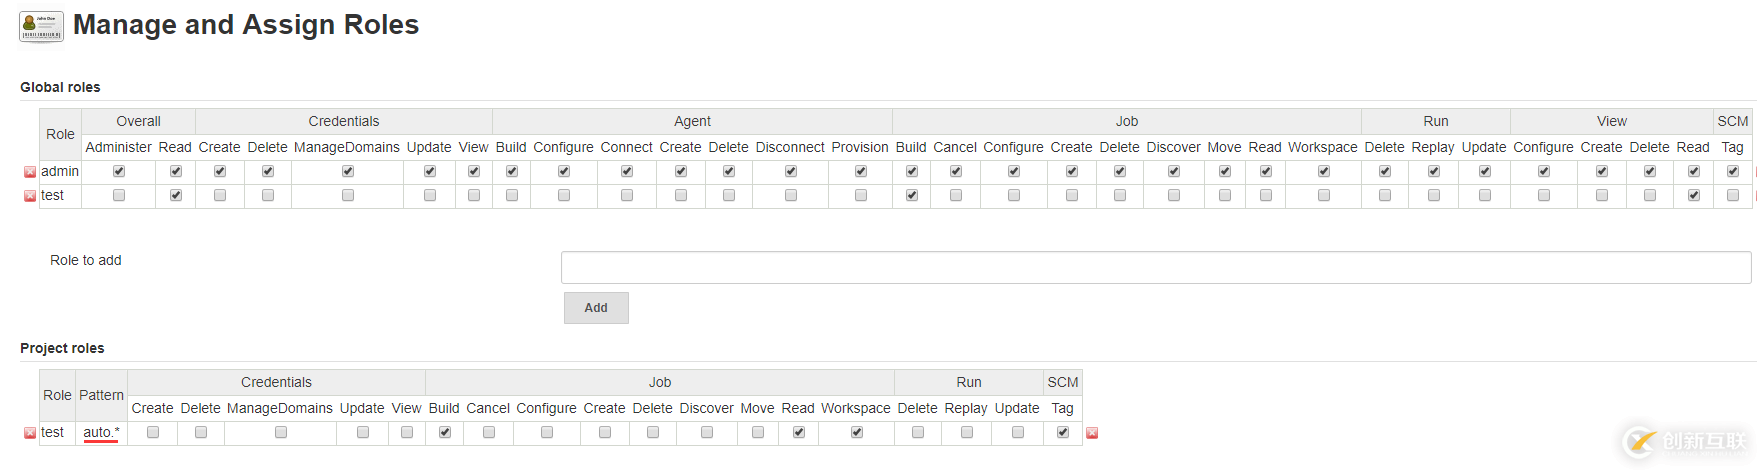Click the auto.* pattern link

tap(101, 432)
